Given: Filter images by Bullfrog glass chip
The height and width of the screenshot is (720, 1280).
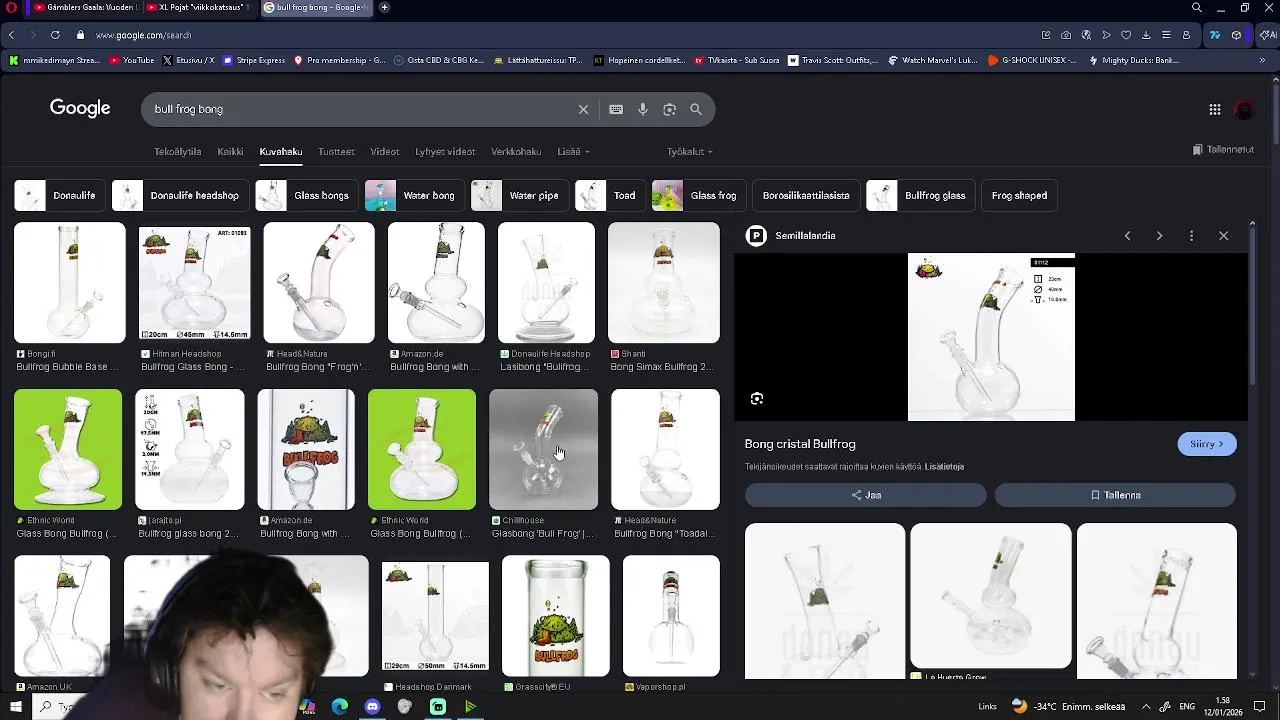Looking at the screenshot, I should (x=920, y=196).
